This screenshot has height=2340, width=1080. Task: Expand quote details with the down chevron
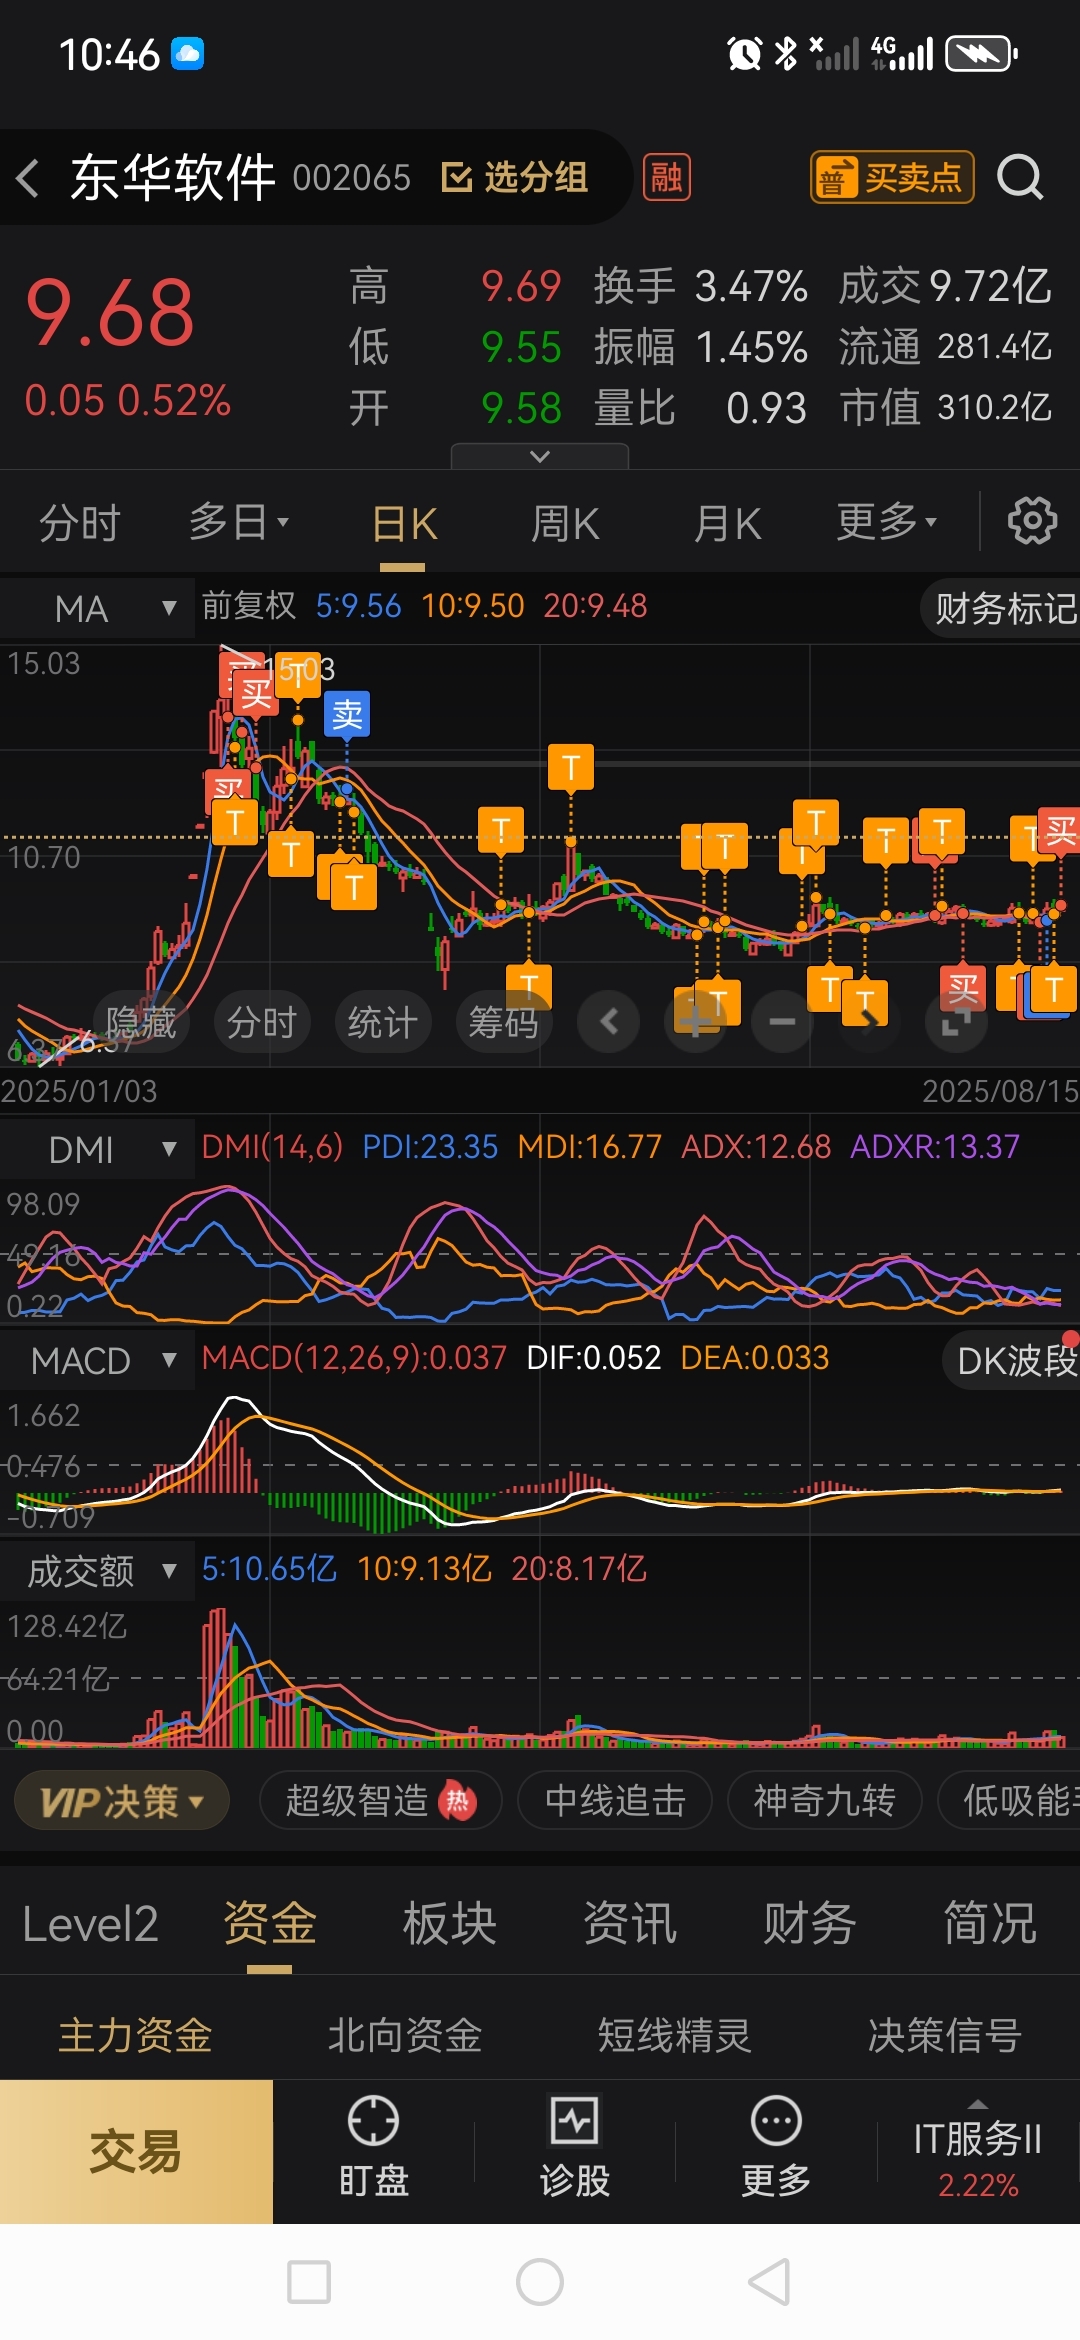pyautogui.click(x=540, y=456)
